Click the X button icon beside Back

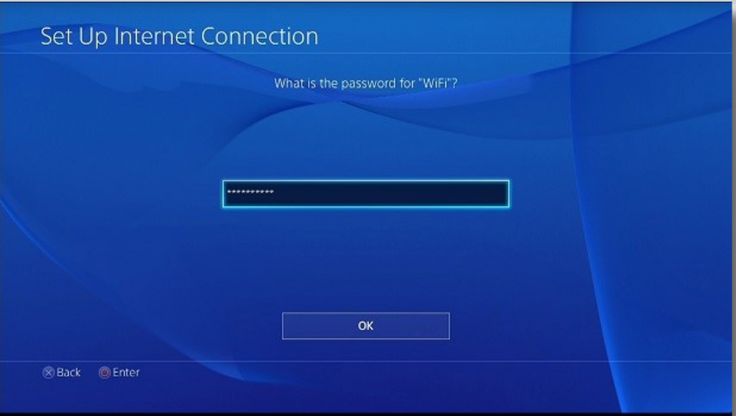tap(48, 372)
